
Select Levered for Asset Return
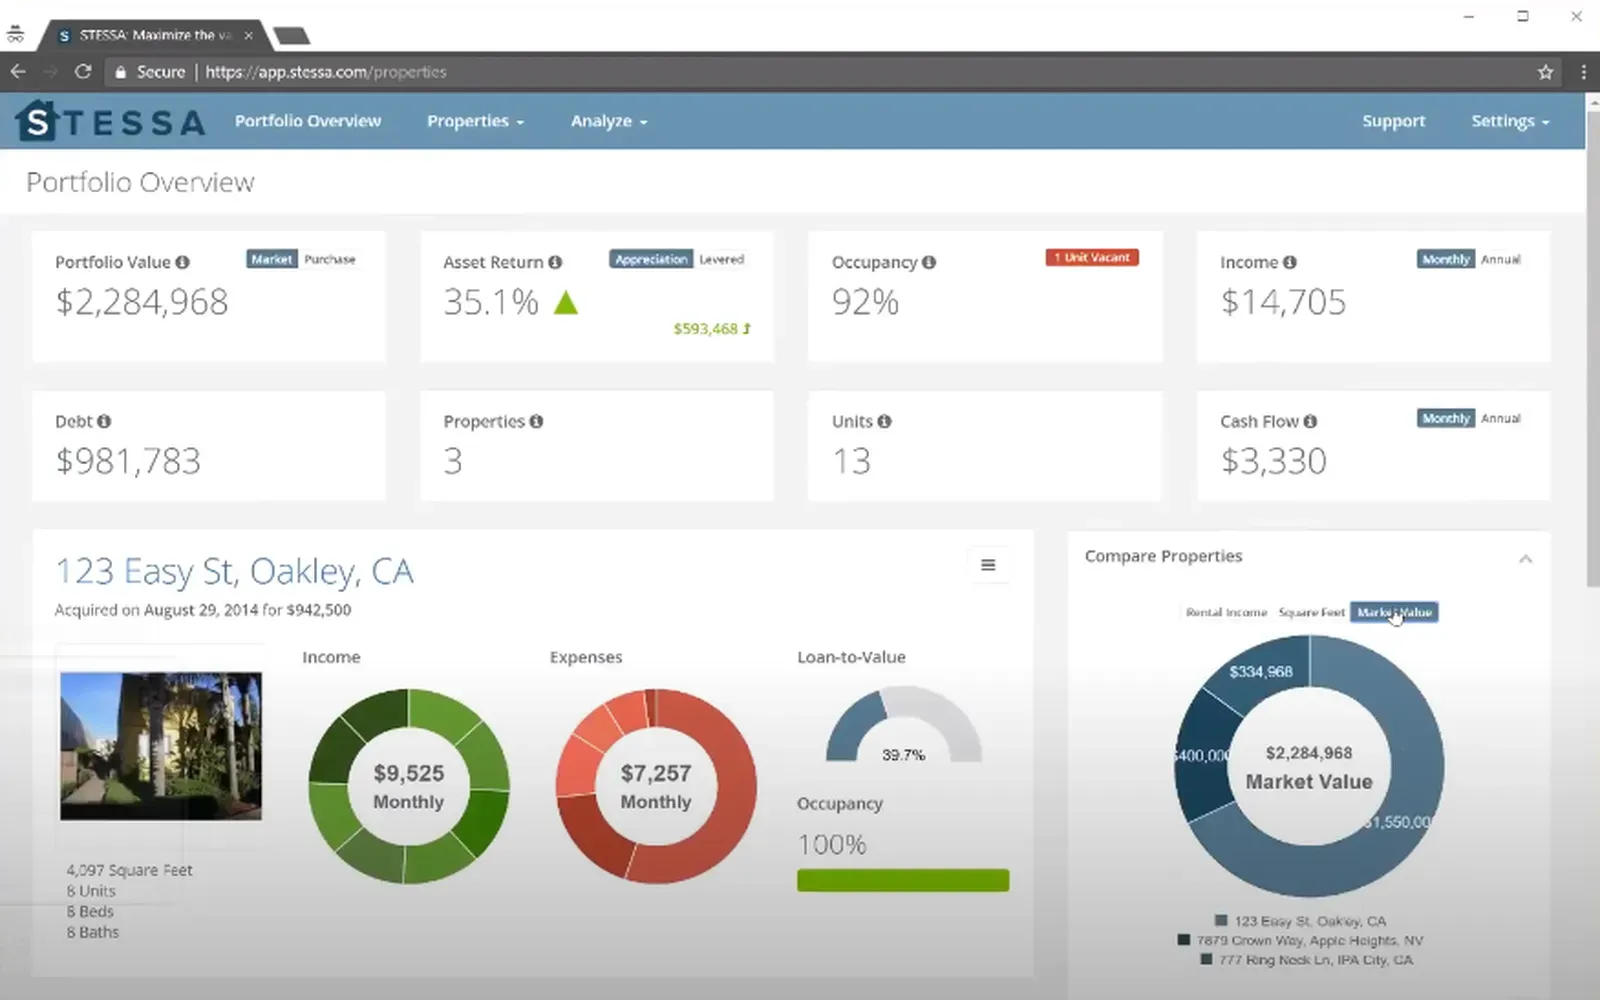[721, 259]
